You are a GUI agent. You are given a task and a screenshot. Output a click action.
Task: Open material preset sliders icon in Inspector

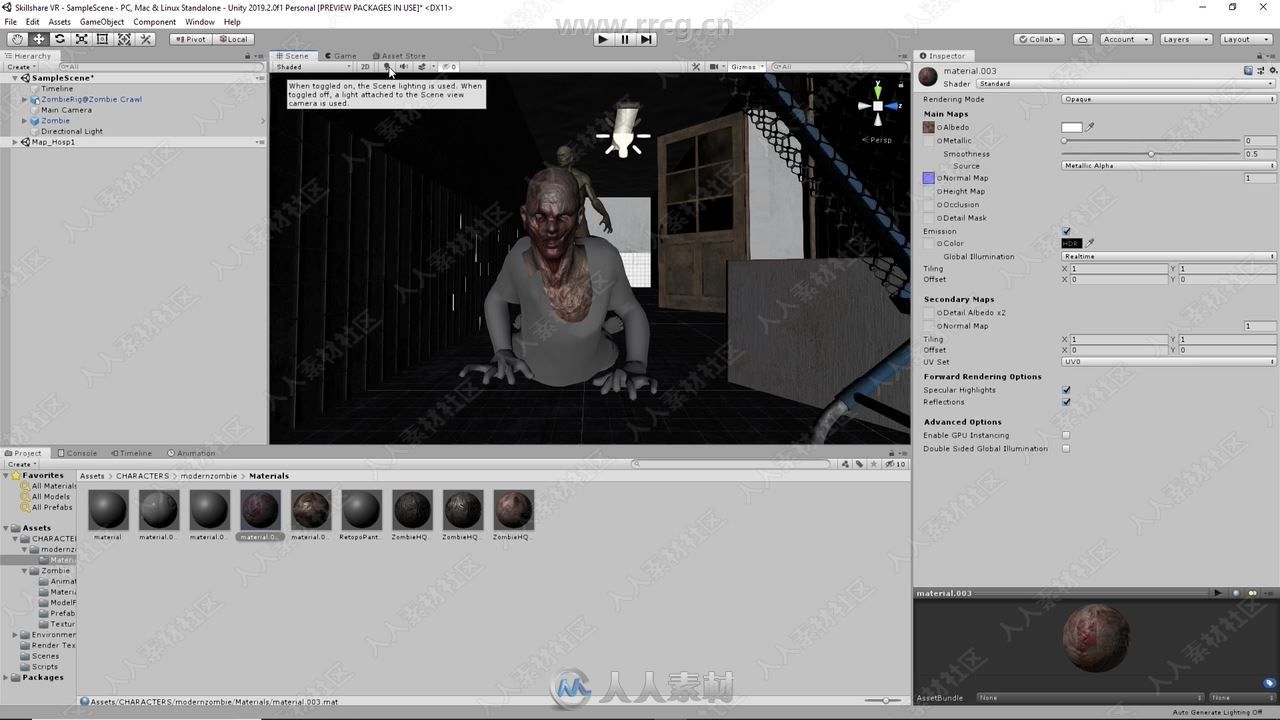tap(1260, 71)
